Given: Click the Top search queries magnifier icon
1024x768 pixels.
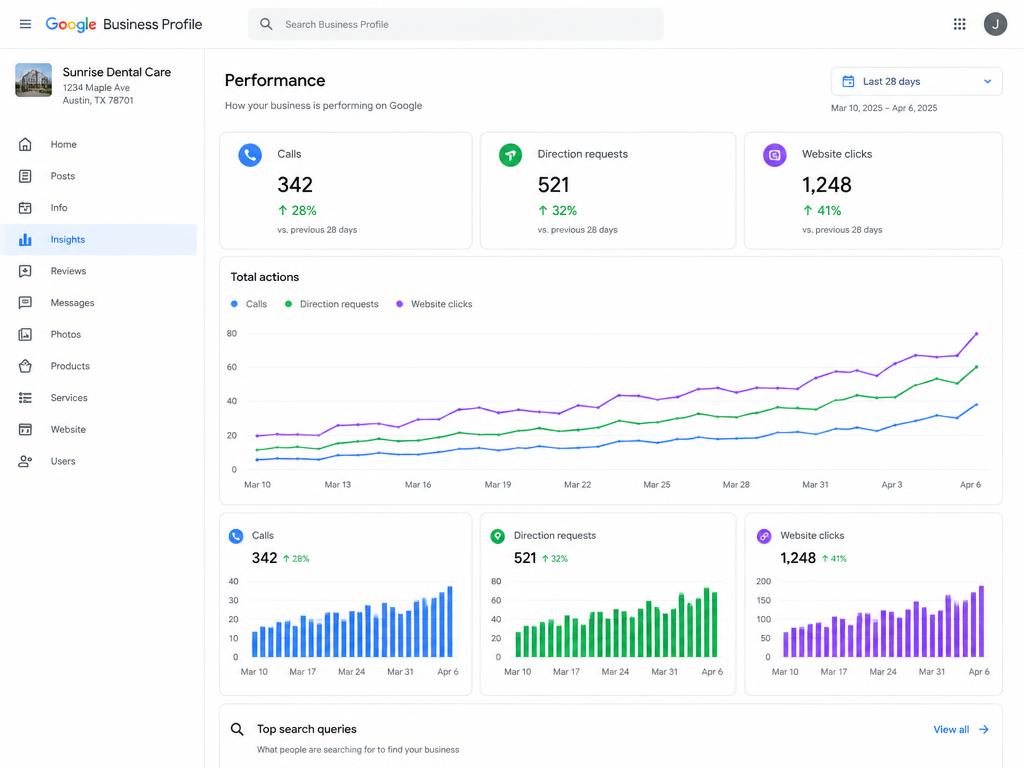Looking at the screenshot, I should [237, 729].
